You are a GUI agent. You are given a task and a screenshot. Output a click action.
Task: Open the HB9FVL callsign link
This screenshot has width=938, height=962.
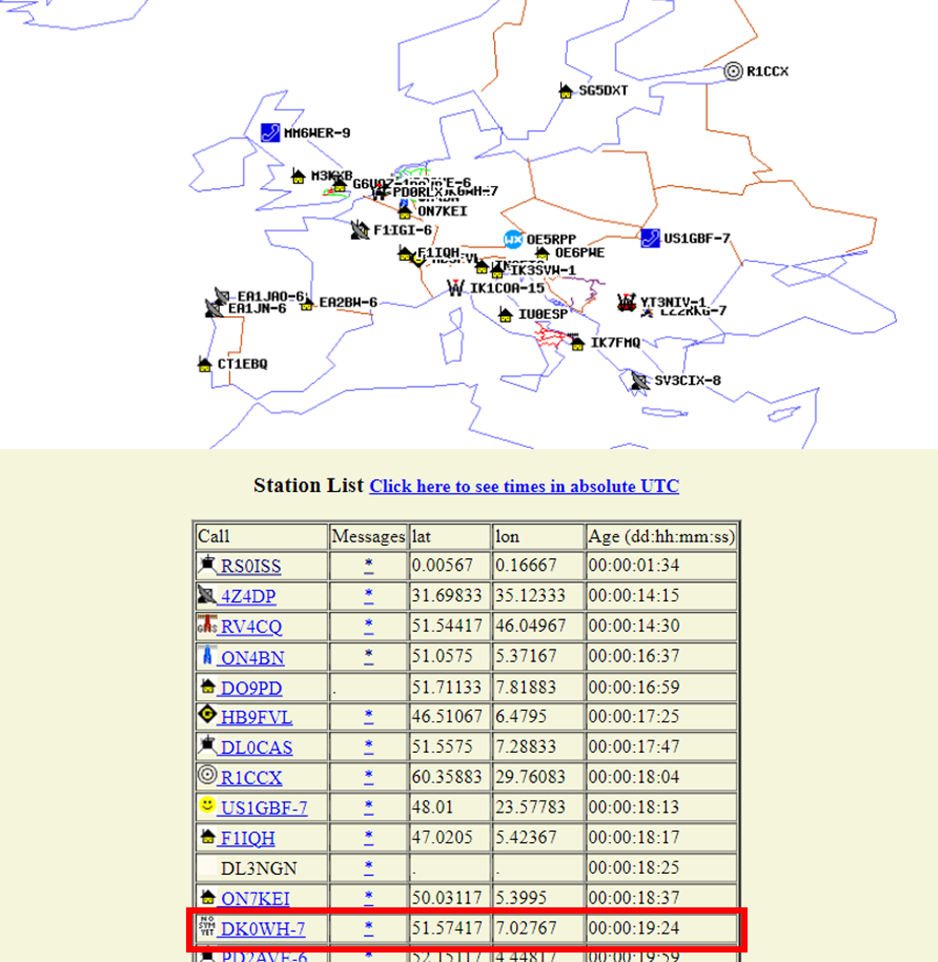pos(256,717)
